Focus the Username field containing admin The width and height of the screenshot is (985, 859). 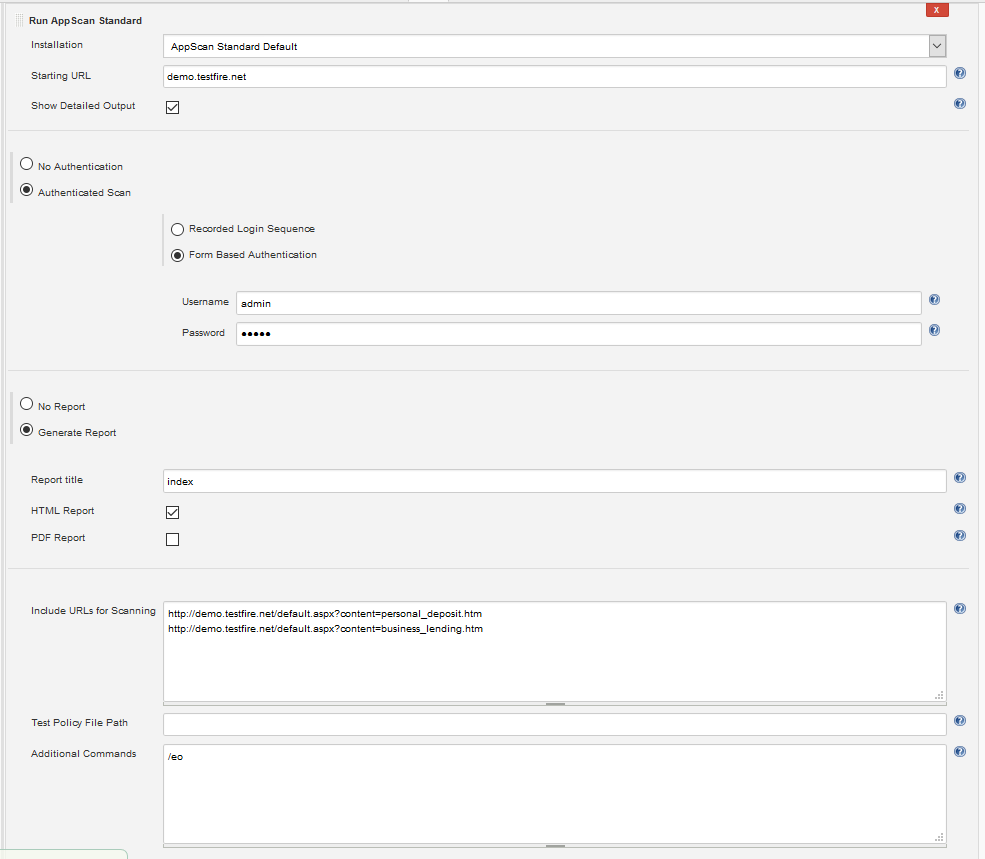579,303
